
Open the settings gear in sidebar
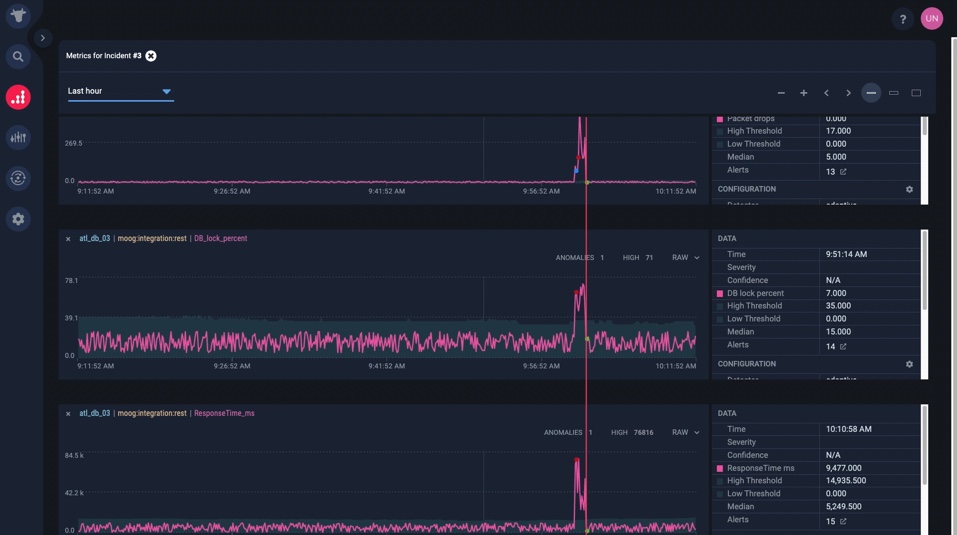18,219
